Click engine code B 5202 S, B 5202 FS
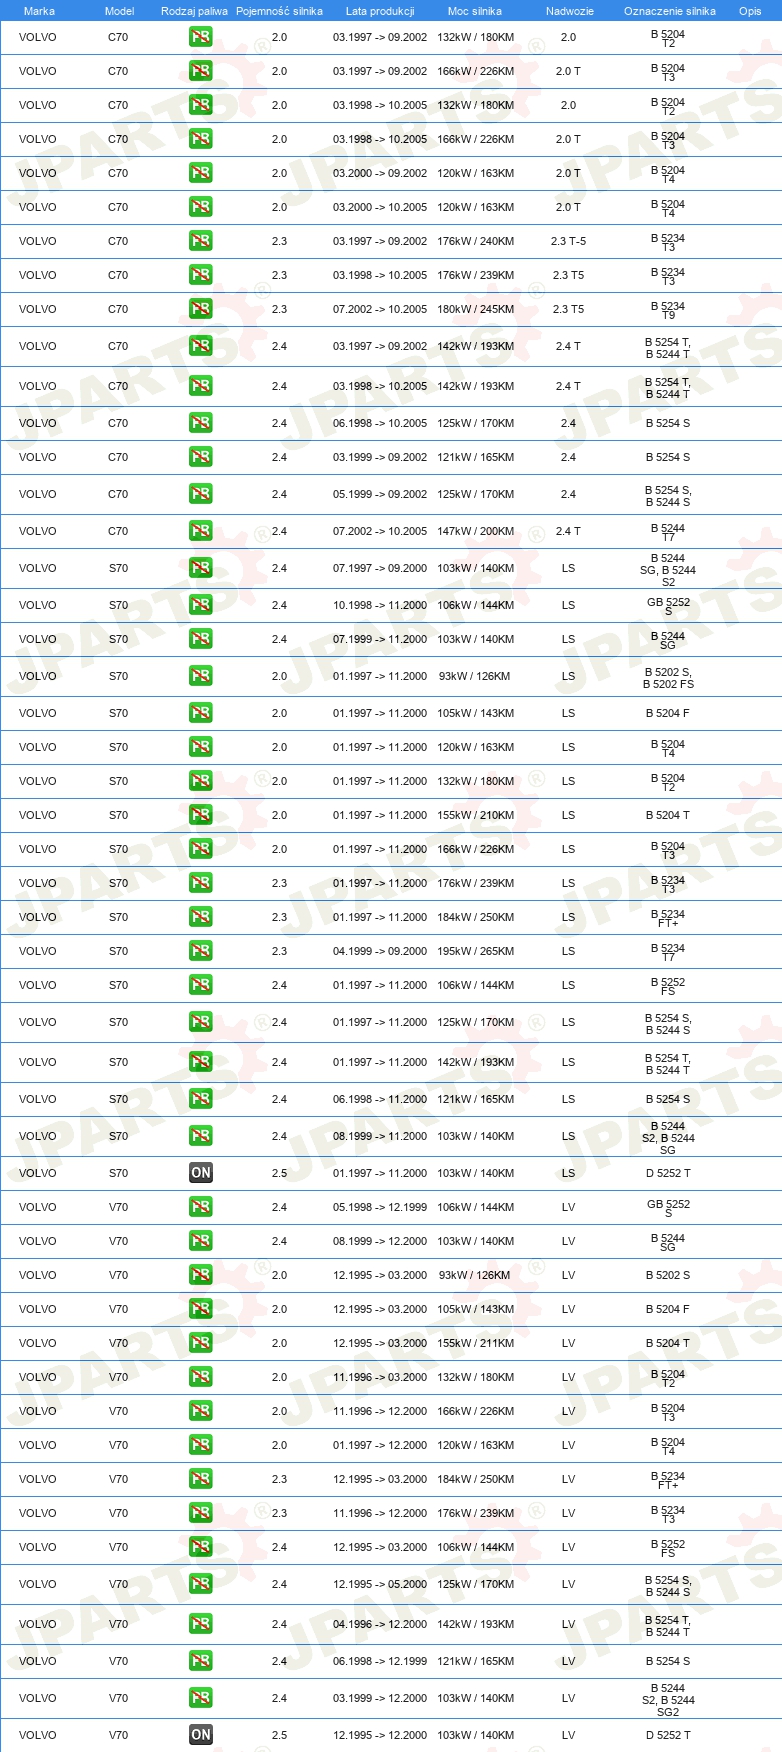The height and width of the screenshot is (1752, 782). tap(668, 678)
